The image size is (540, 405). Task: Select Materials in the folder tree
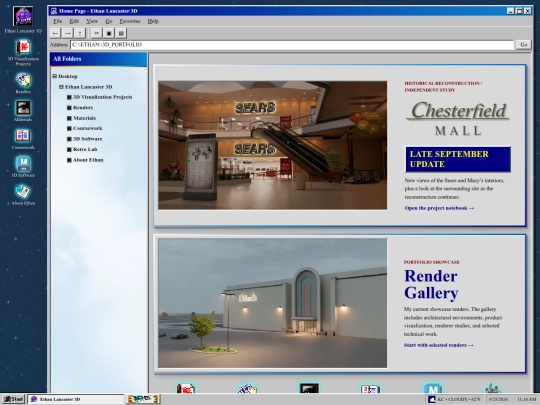coord(81,118)
